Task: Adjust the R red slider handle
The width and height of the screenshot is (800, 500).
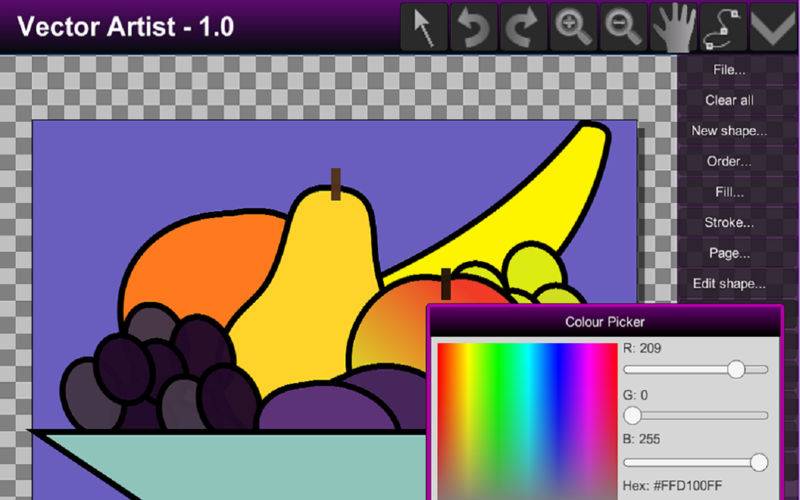Action: click(x=736, y=369)
